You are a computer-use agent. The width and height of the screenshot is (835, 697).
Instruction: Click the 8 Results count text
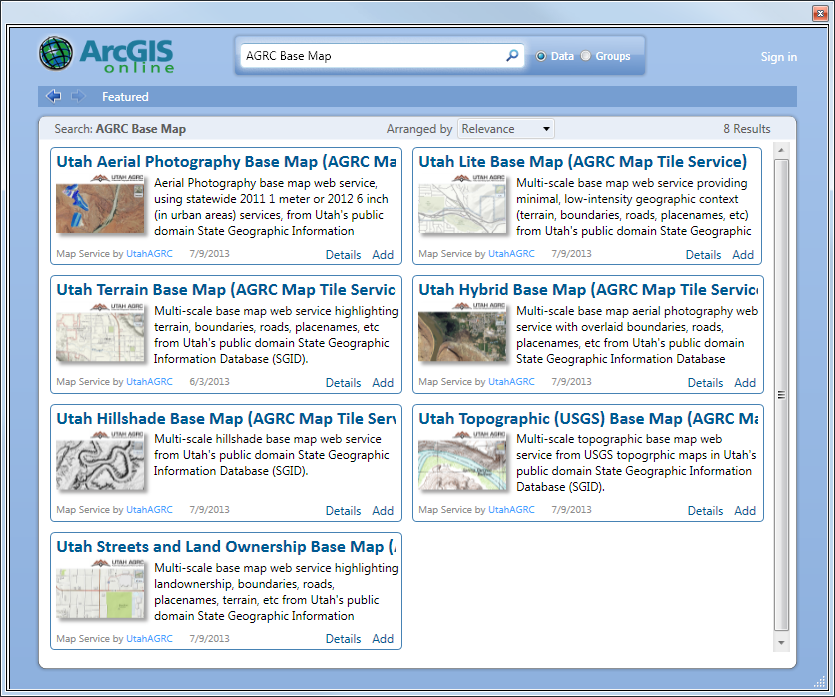pos(747,129)
